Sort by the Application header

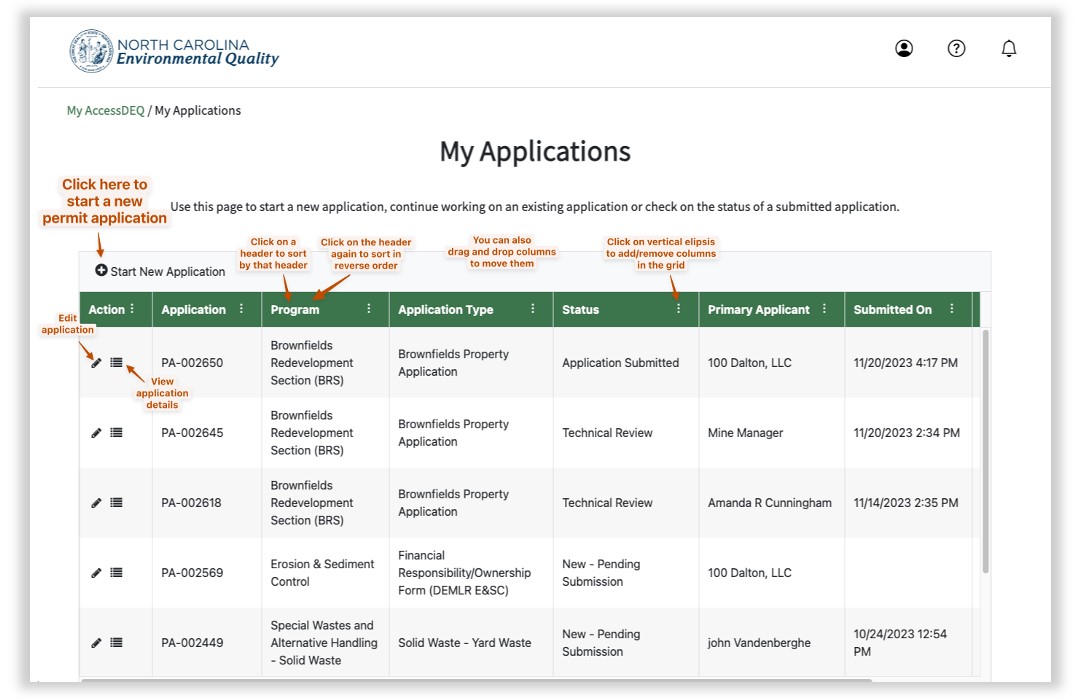193,309
